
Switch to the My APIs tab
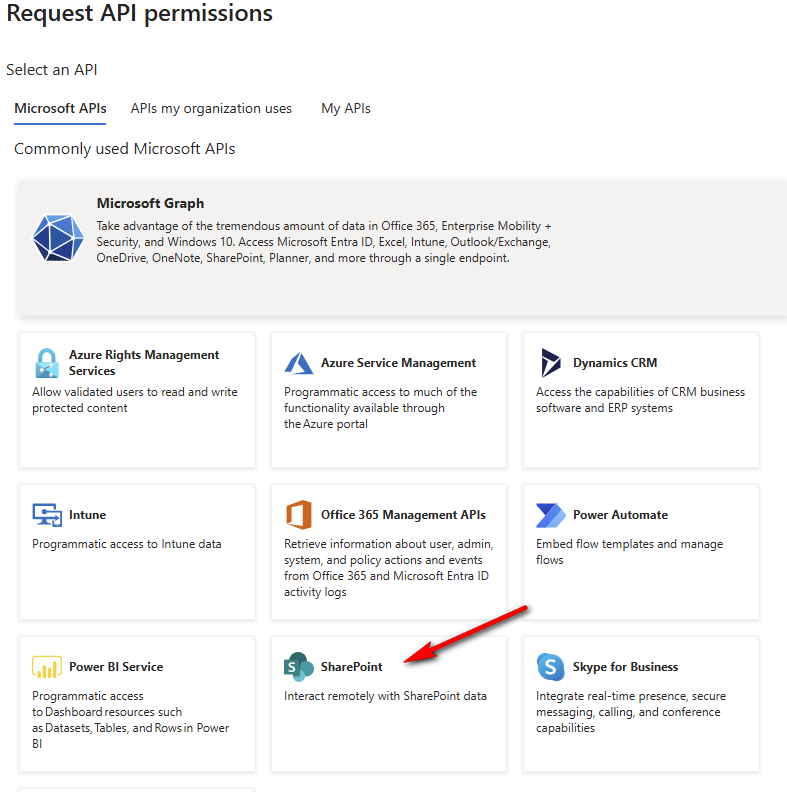pos(346,109)
